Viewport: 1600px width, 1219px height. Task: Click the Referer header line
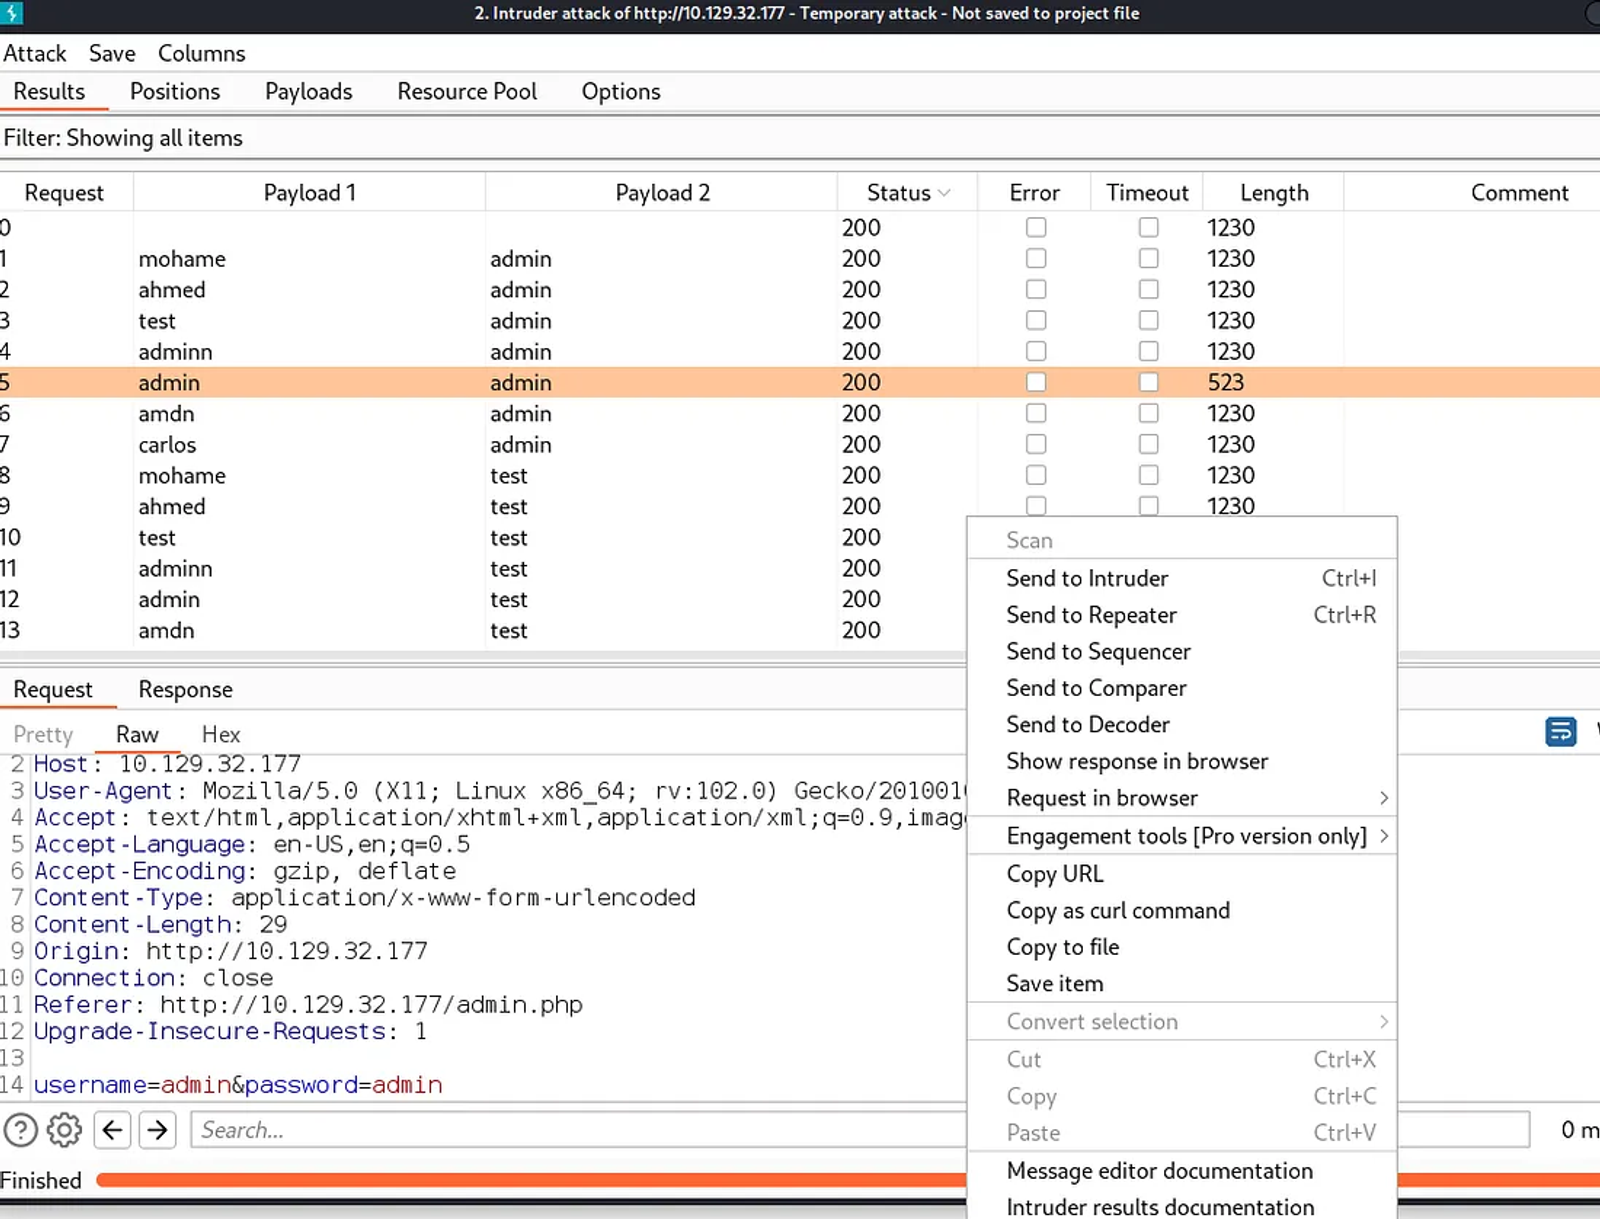(x=308, y=1004)
